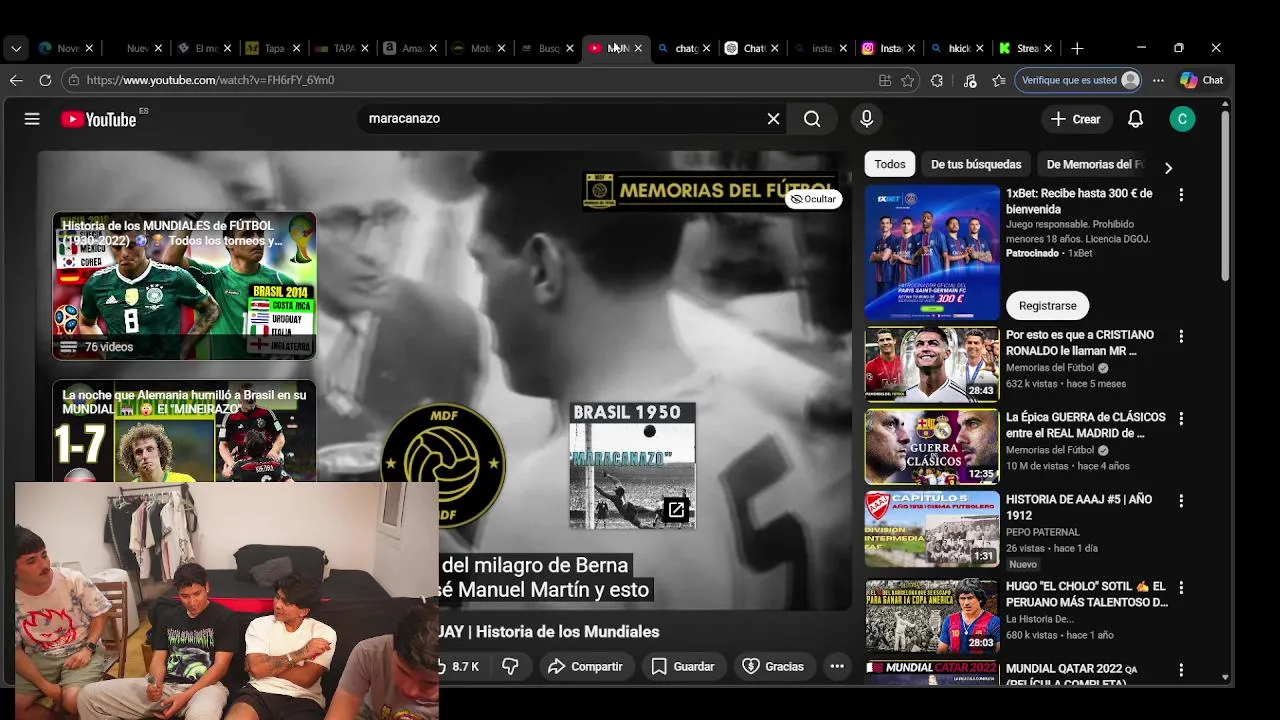Open browser extensions puzzle icon
1280x720 pixels.
point(937,80)
